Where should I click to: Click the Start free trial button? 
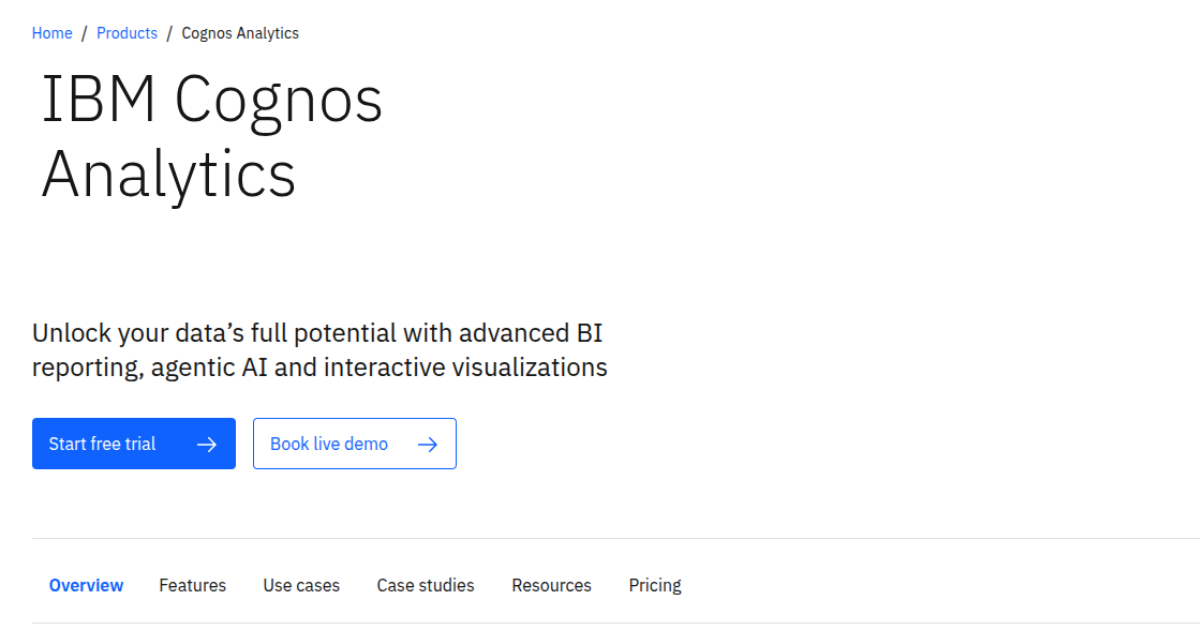tap(134, 444)
